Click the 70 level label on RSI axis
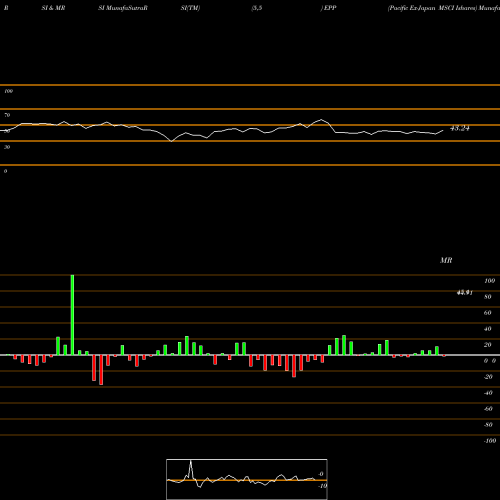 7,115
